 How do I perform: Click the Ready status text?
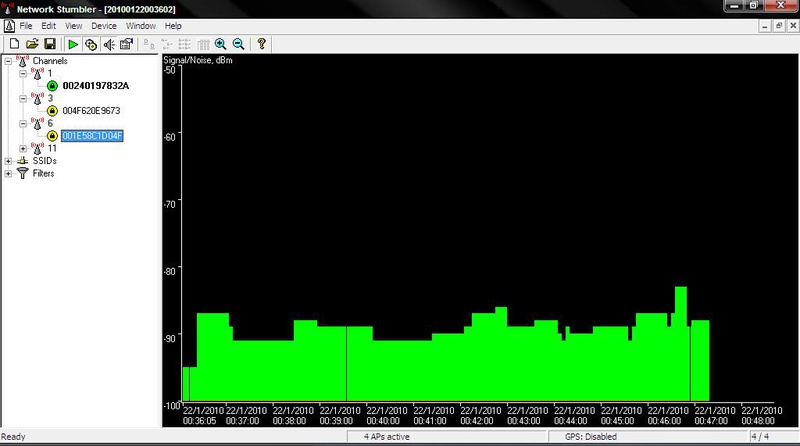(13, 437)
